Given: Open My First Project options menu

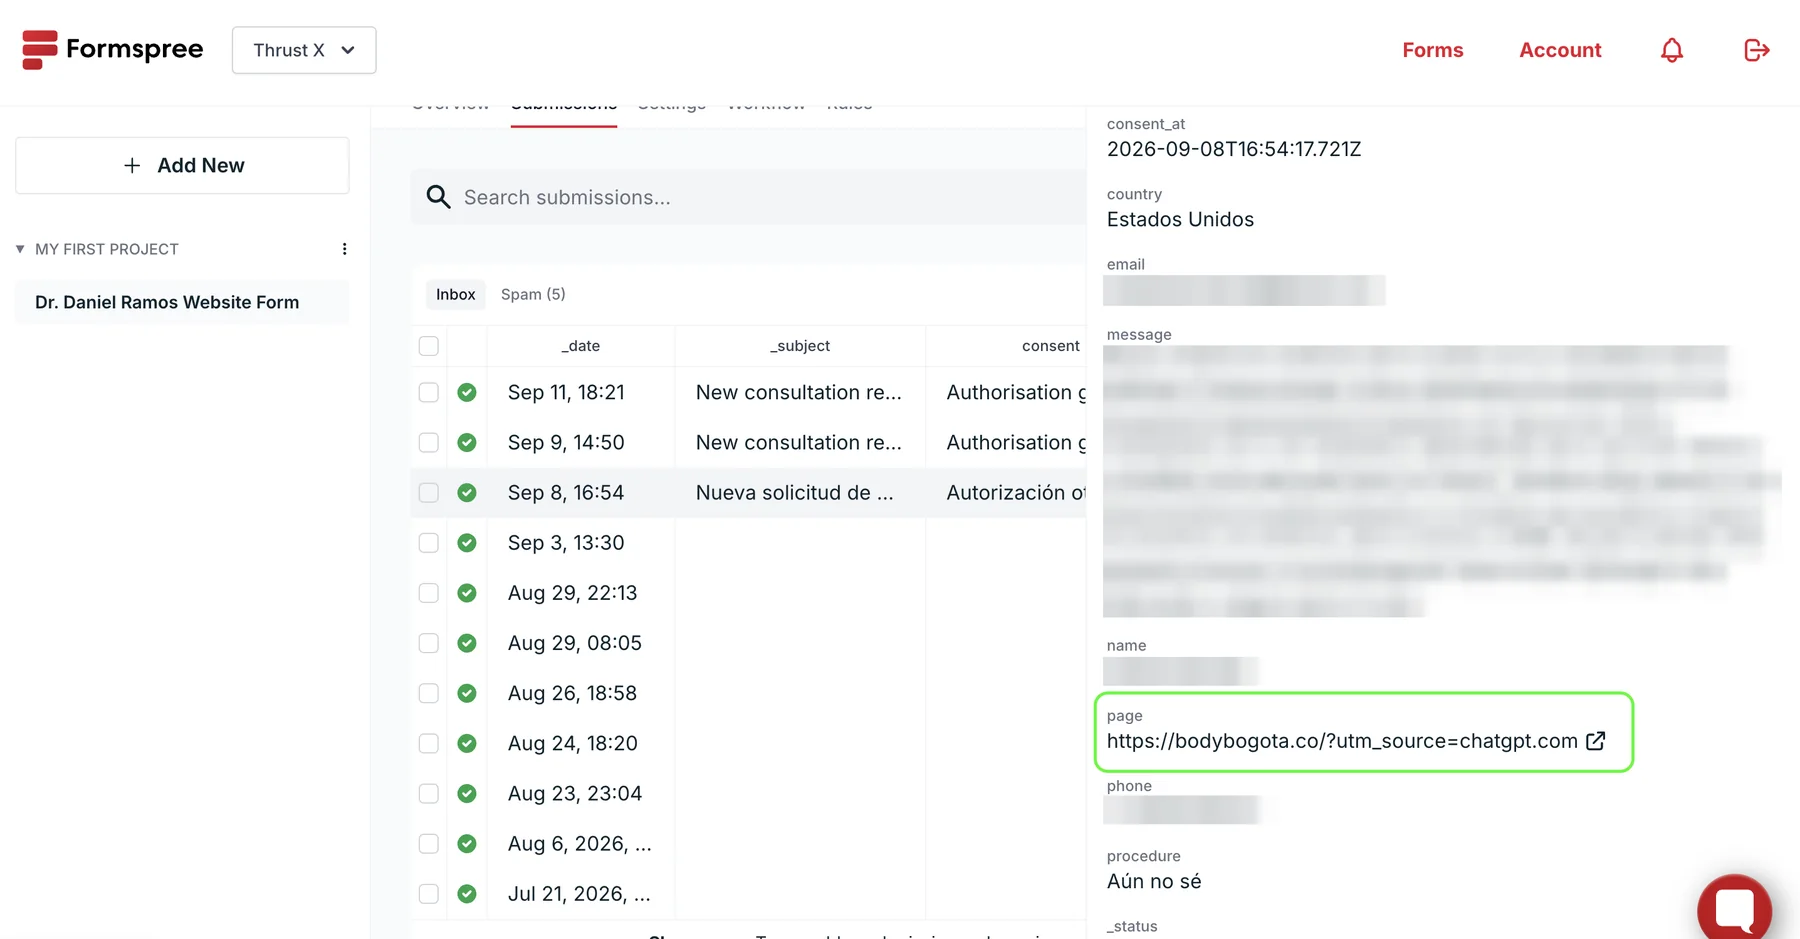Looking at the screenshot, I should tap(344, 249).
